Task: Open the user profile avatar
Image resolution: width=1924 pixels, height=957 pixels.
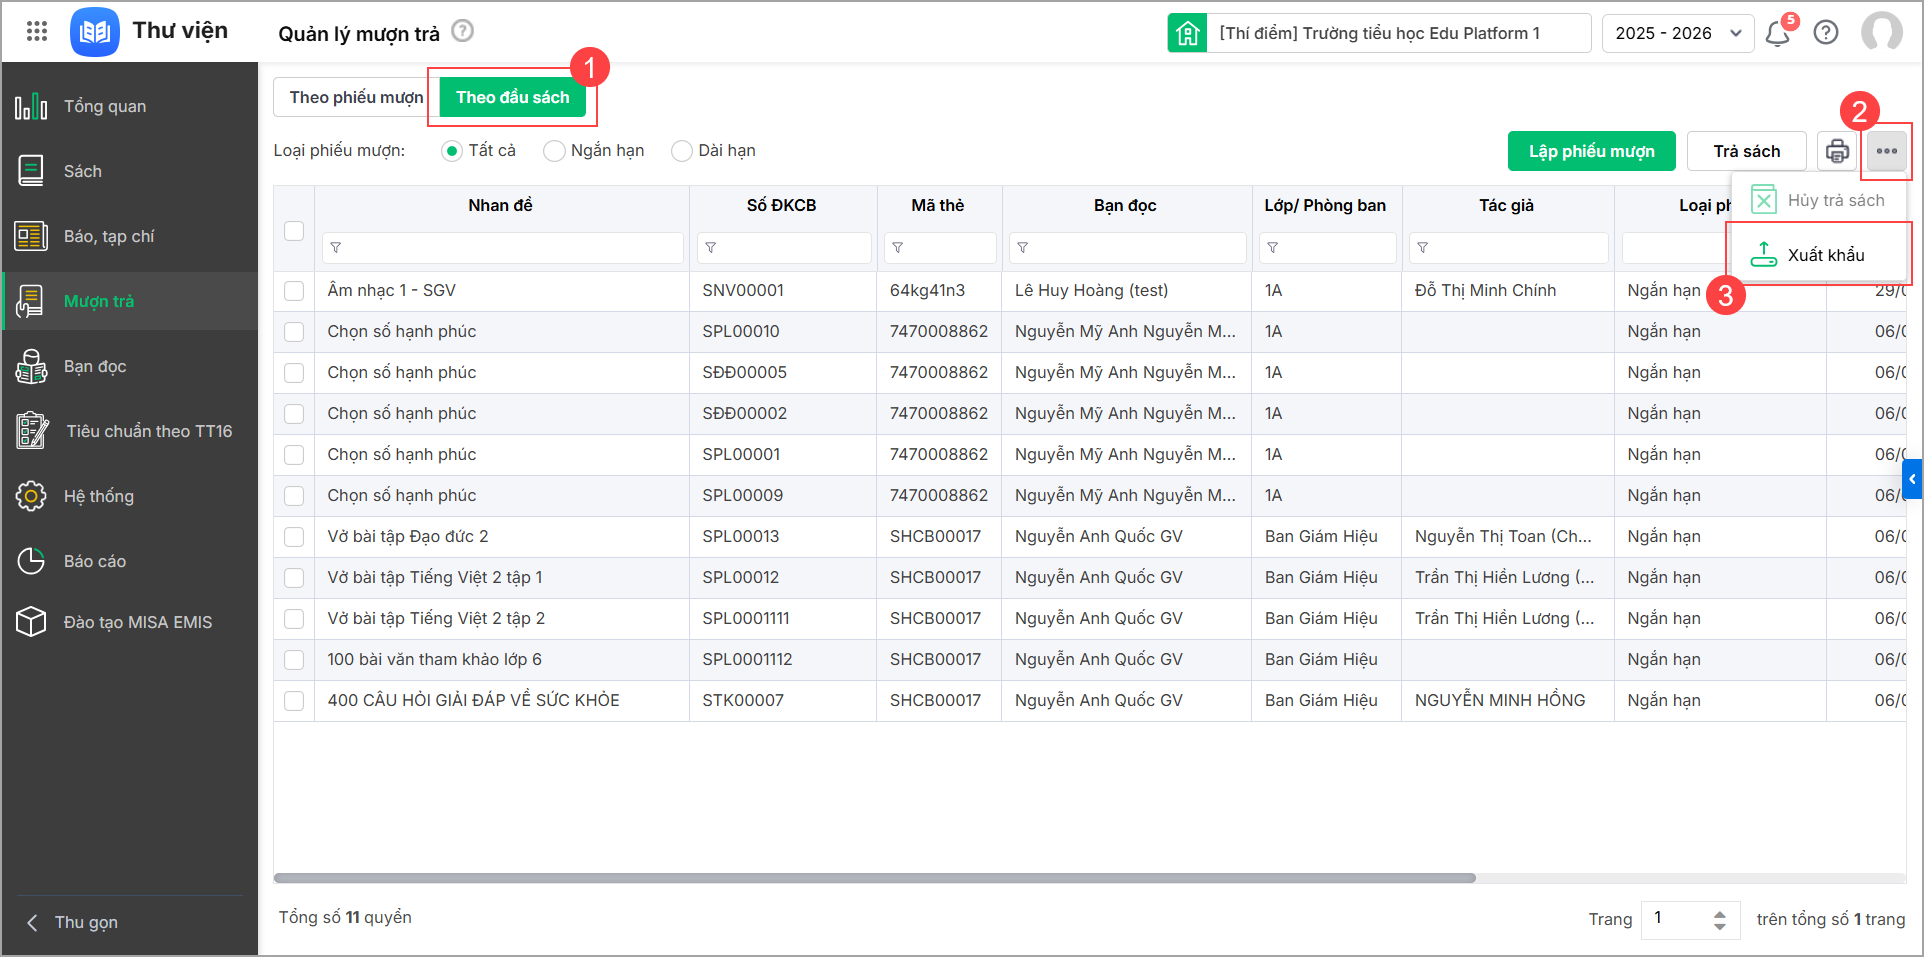Action: pyautogui.click(x=1881, y=32)
